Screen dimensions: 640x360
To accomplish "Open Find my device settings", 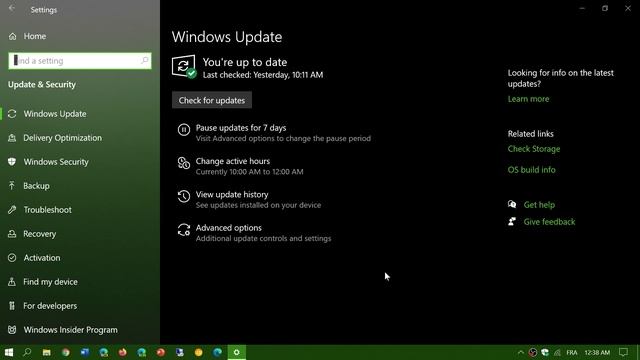I will [x=50, y=282].
